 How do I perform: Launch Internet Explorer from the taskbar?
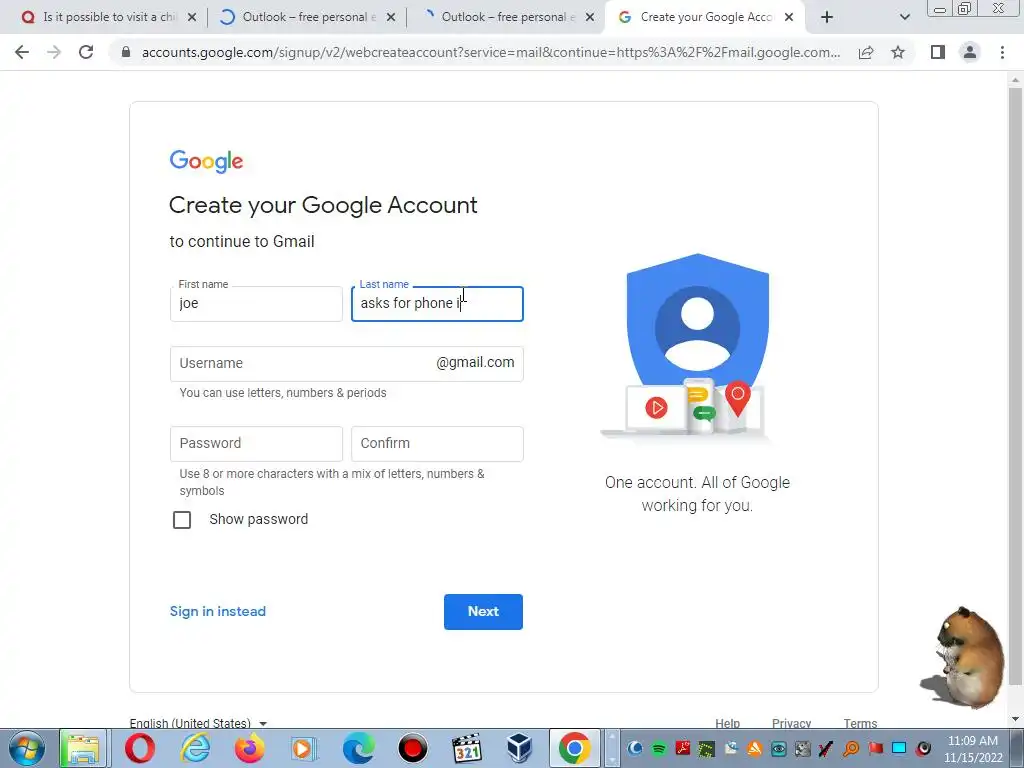coord(195,748)
